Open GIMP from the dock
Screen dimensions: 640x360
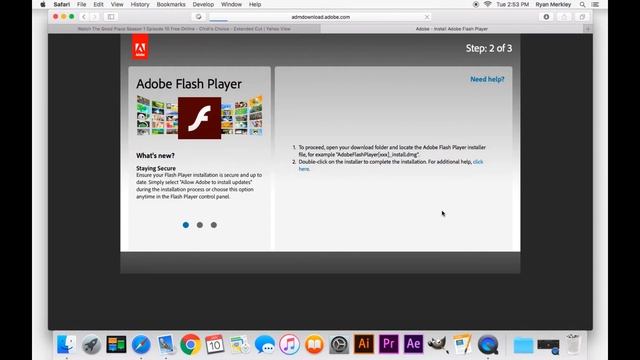[x=438, y=344]
